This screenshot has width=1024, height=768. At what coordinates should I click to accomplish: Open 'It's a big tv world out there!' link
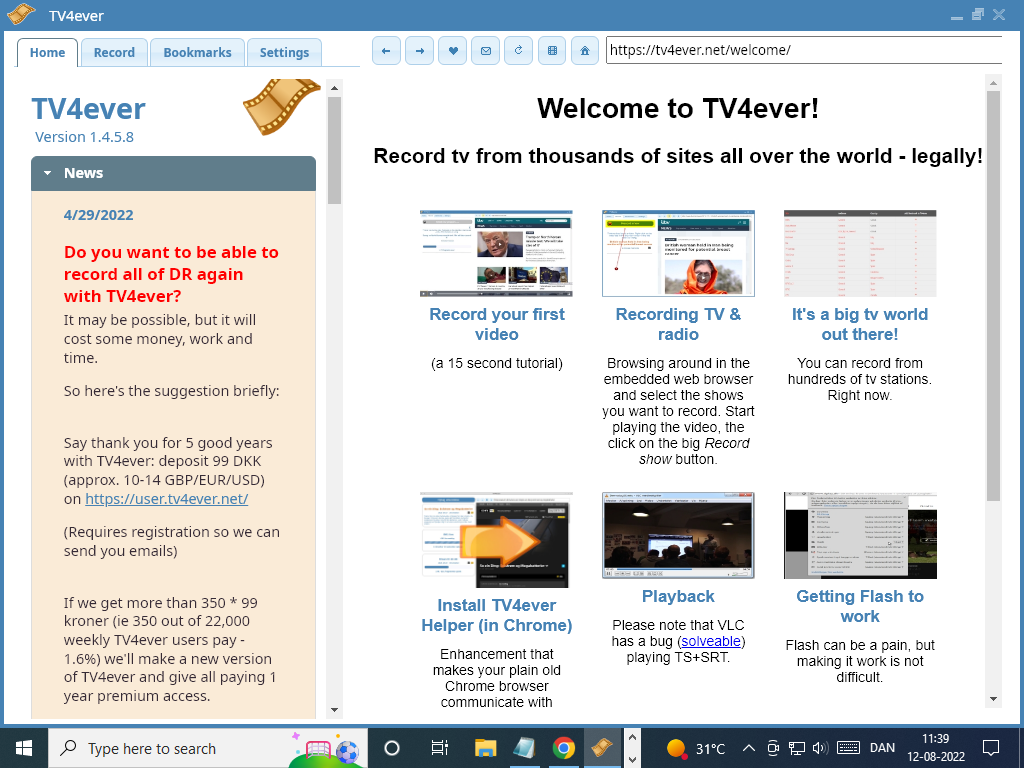coord(860,324)
